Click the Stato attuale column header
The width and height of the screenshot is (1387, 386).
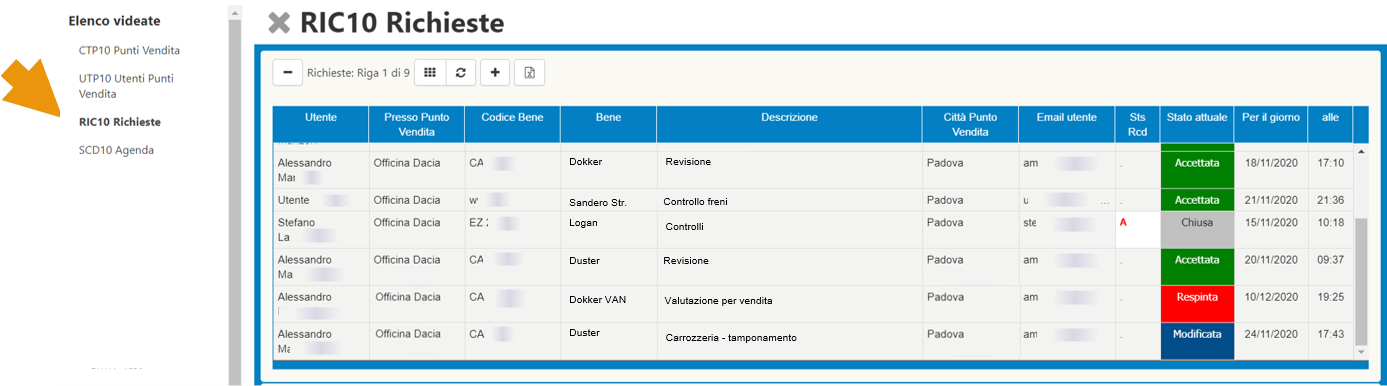(1197, 124)
